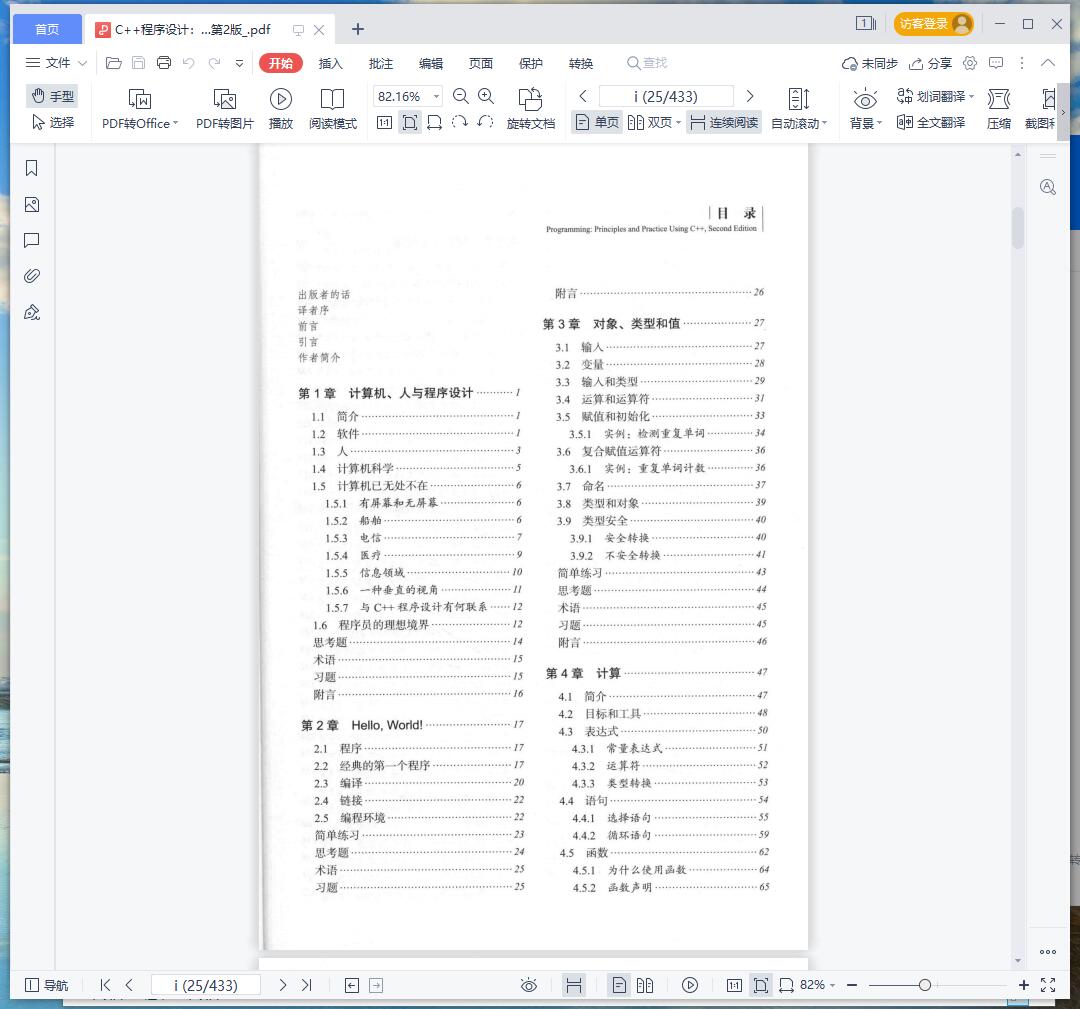Open the thumbnails panel in the sidebar
Image resolution: width=1080 pixels, height=1009 pixels.
tap(32, 205)
